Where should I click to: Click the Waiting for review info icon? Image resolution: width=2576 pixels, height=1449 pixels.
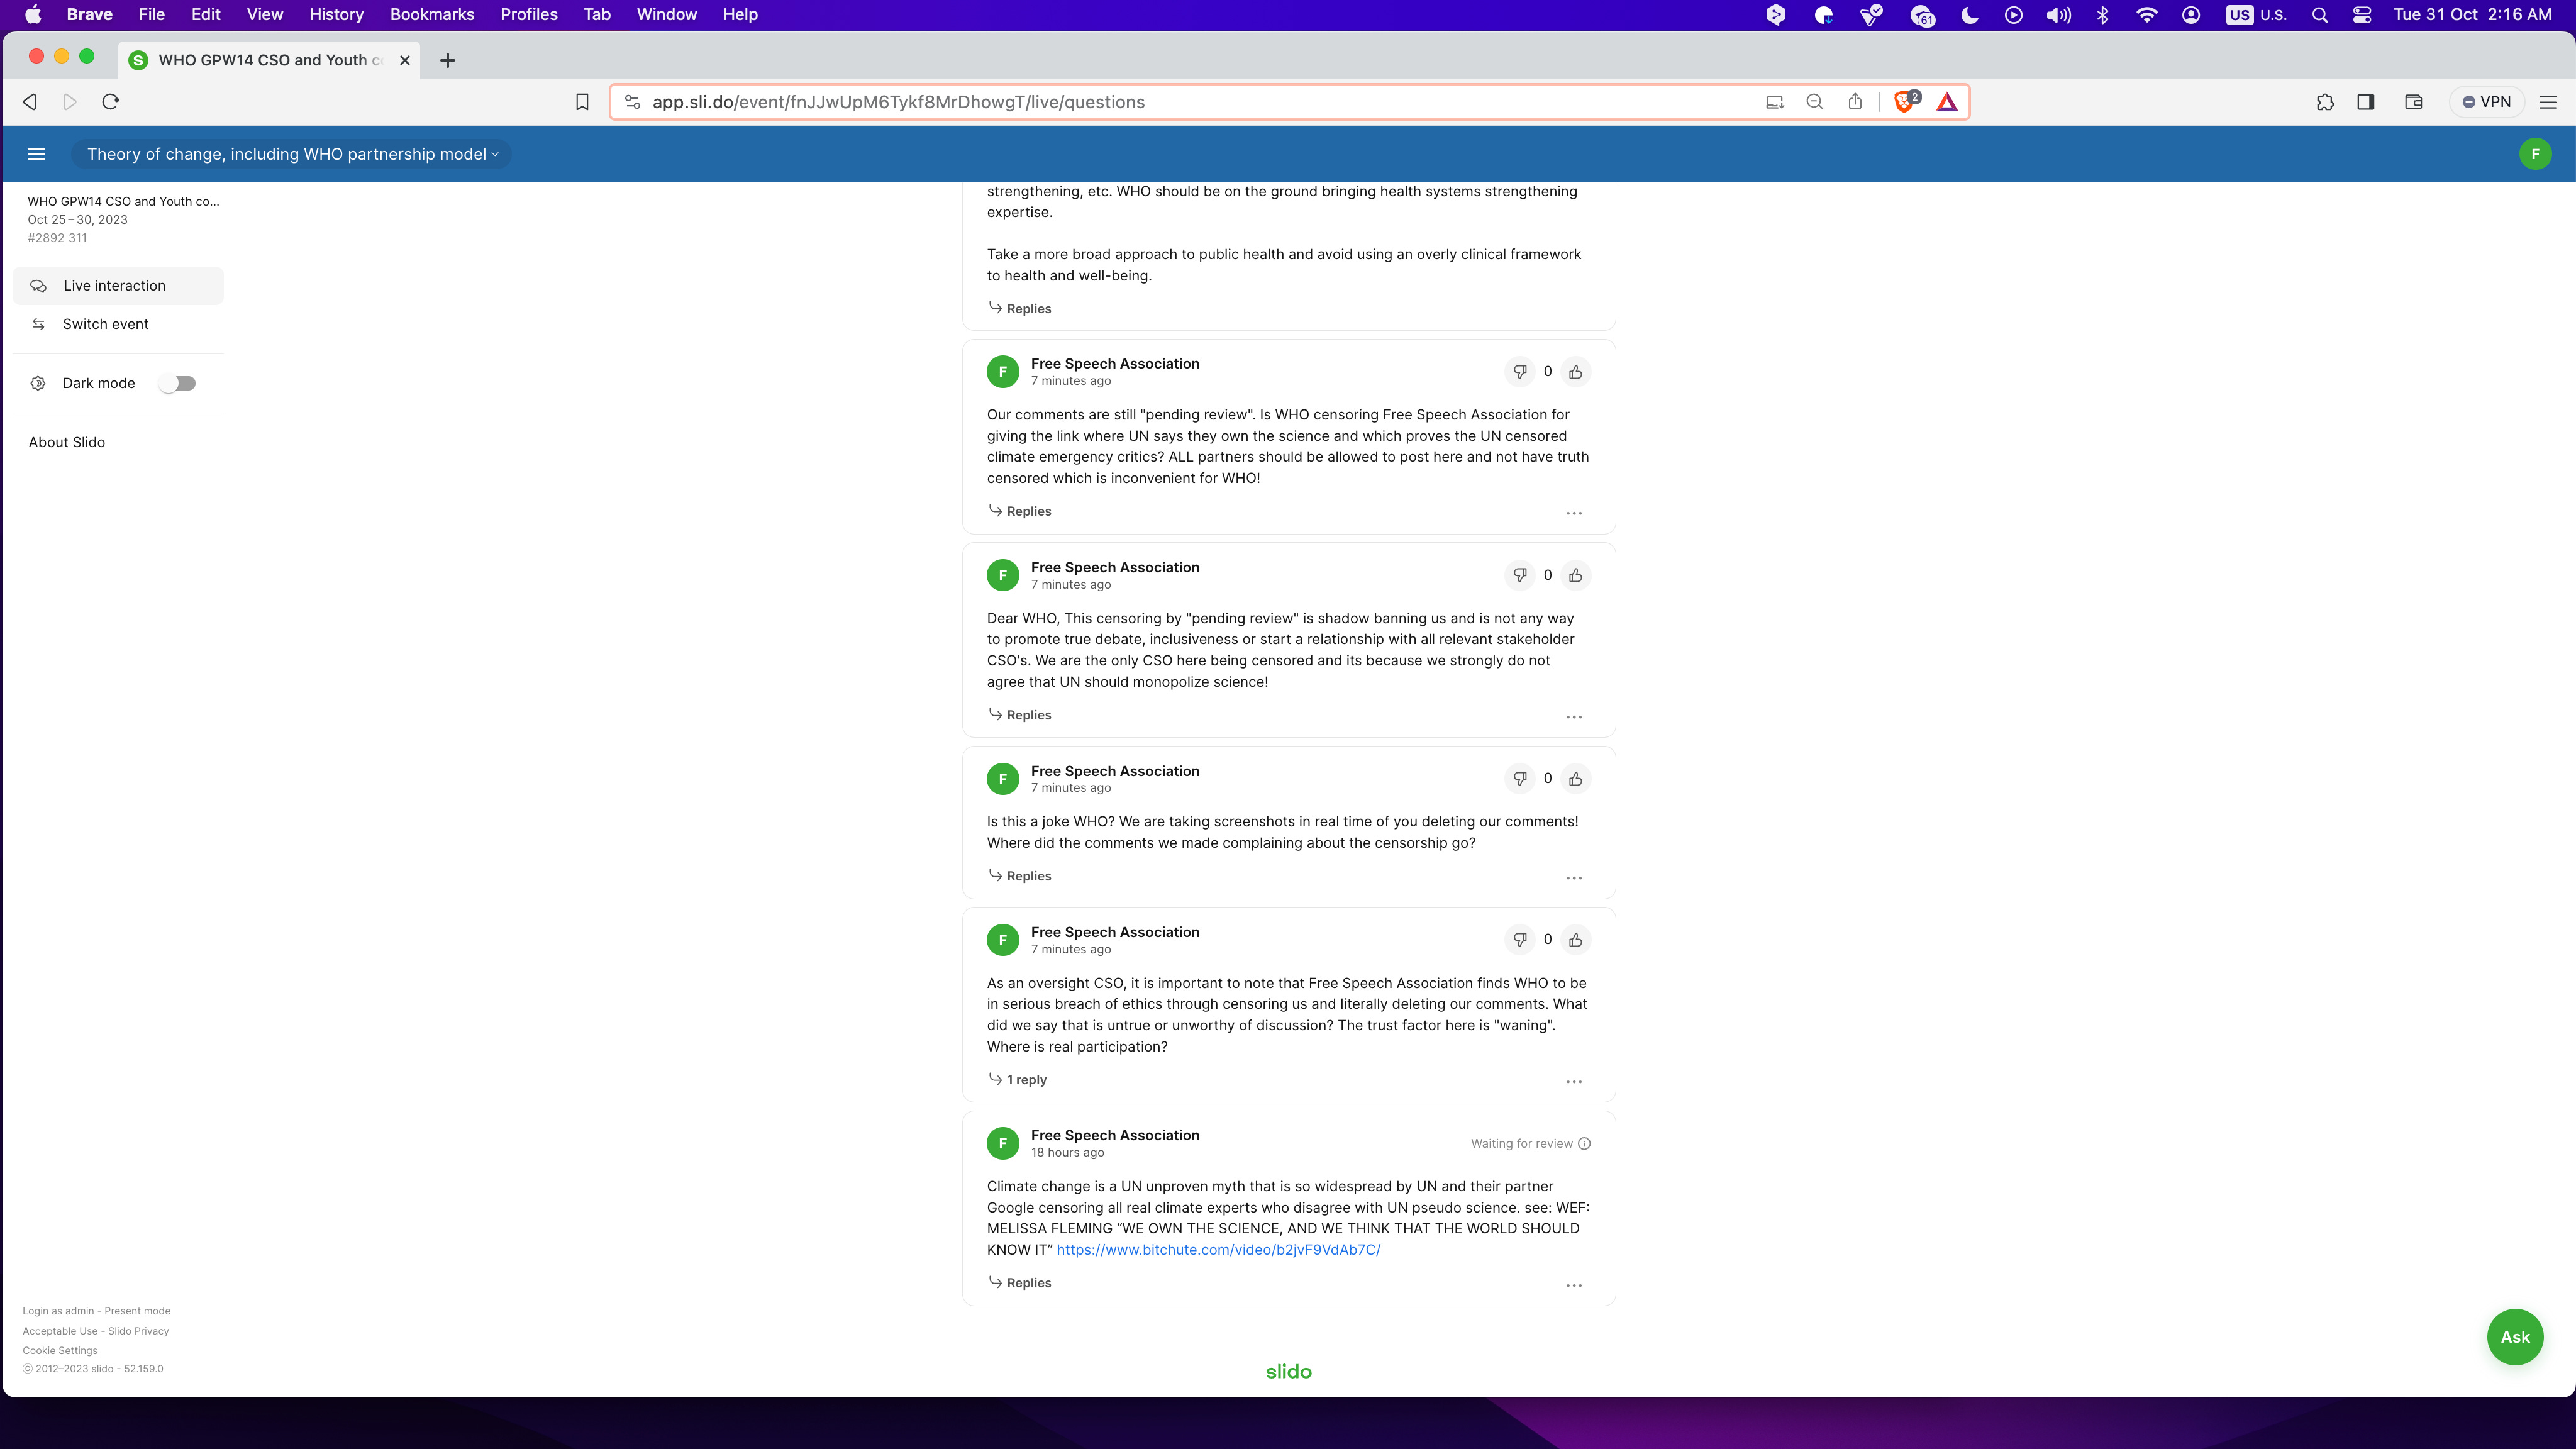click(x=1584, y=1144)
